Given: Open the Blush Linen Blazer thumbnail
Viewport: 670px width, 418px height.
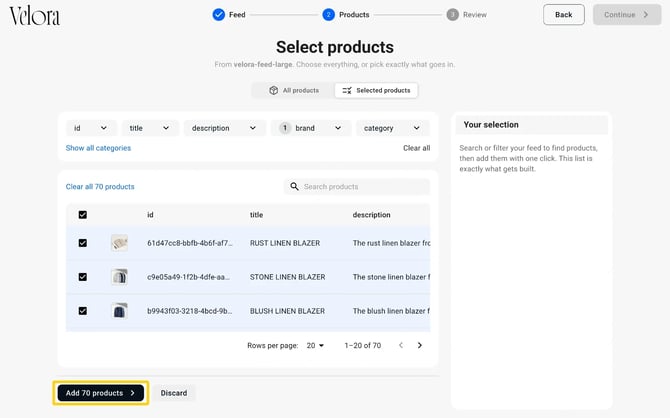Looking at the screenshot, I should click(119, 311).
